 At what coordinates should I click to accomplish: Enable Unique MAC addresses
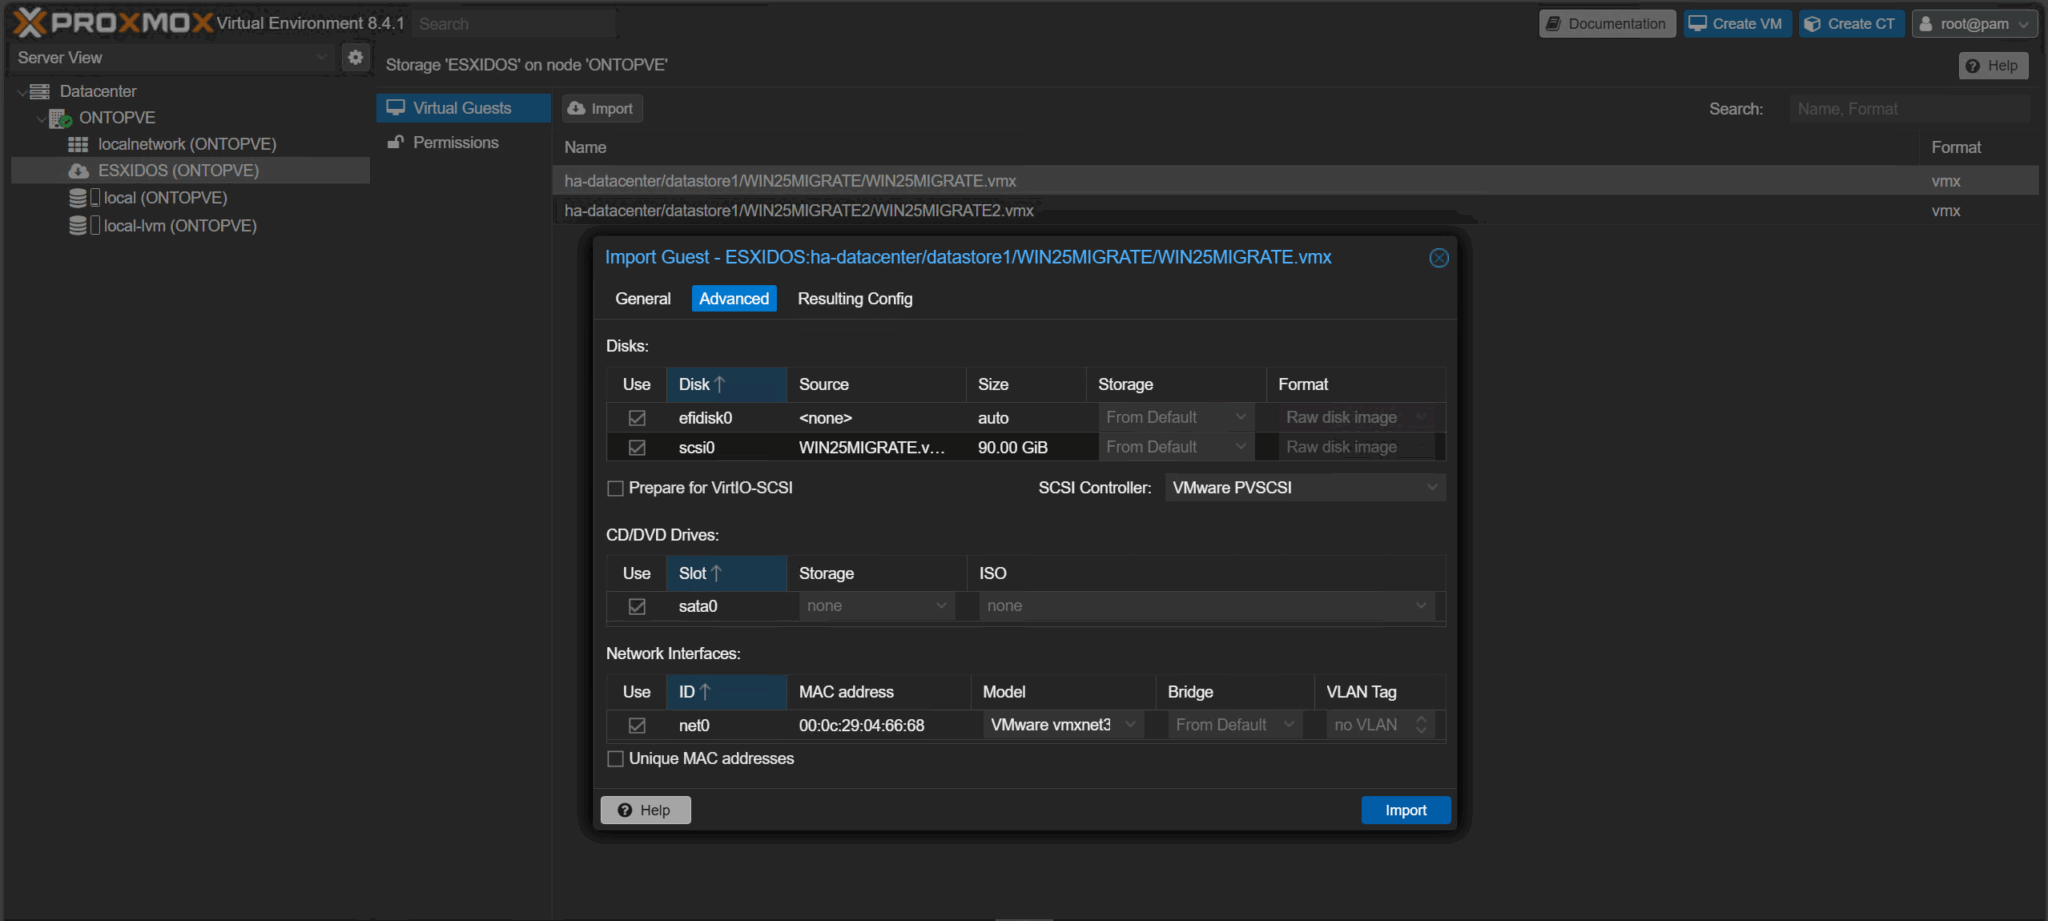tap(616, 759)
